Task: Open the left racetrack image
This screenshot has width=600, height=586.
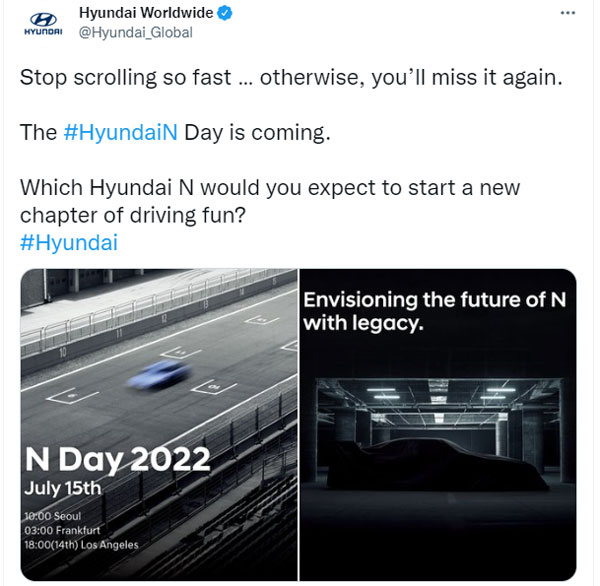Action: click(x=160, y=330)
